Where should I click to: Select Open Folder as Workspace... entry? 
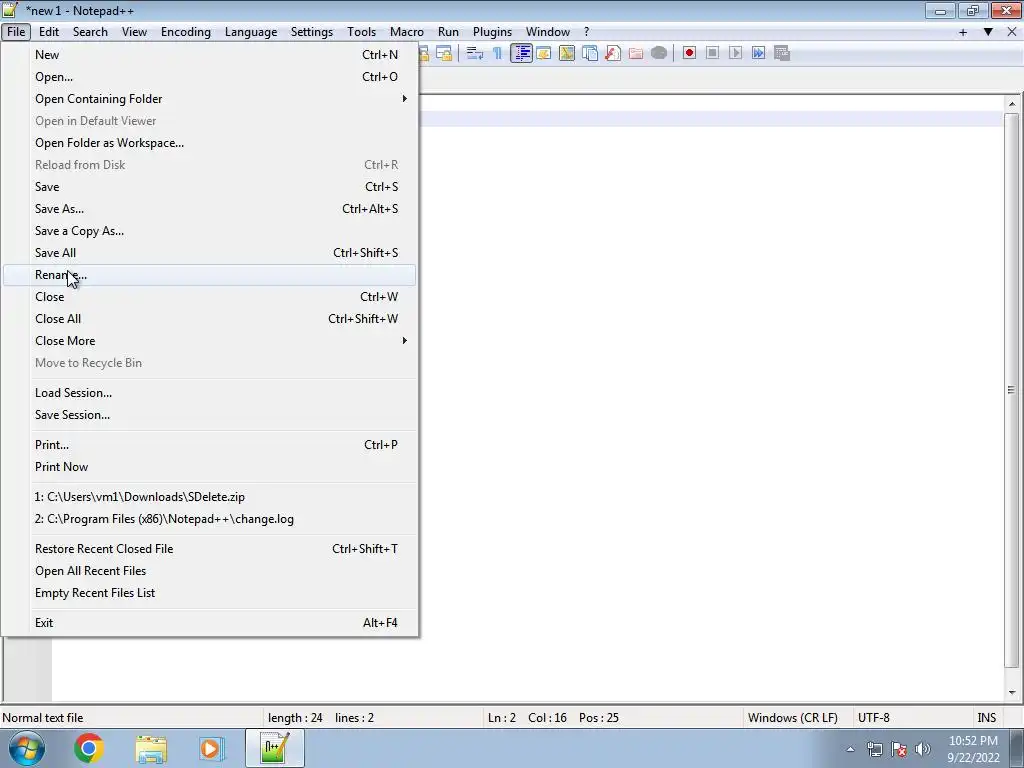(209, 143)
